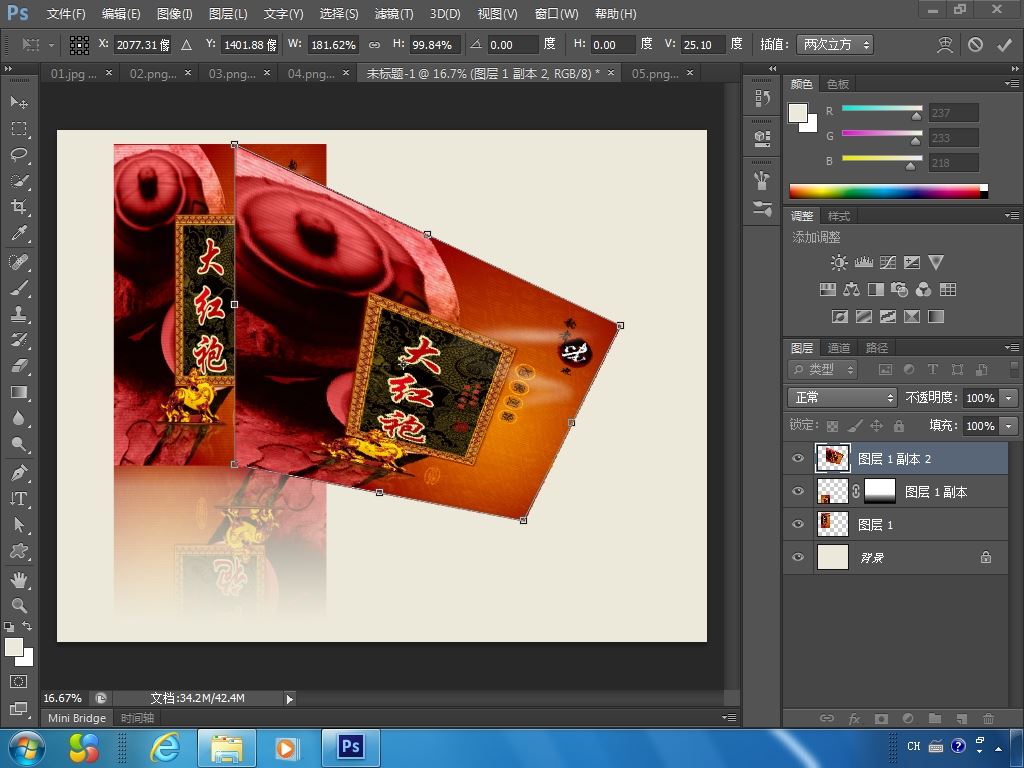Hide the 背景 layer visibility eye
The height and width of the screenshot is (768, 1024).
coord(797,557)
